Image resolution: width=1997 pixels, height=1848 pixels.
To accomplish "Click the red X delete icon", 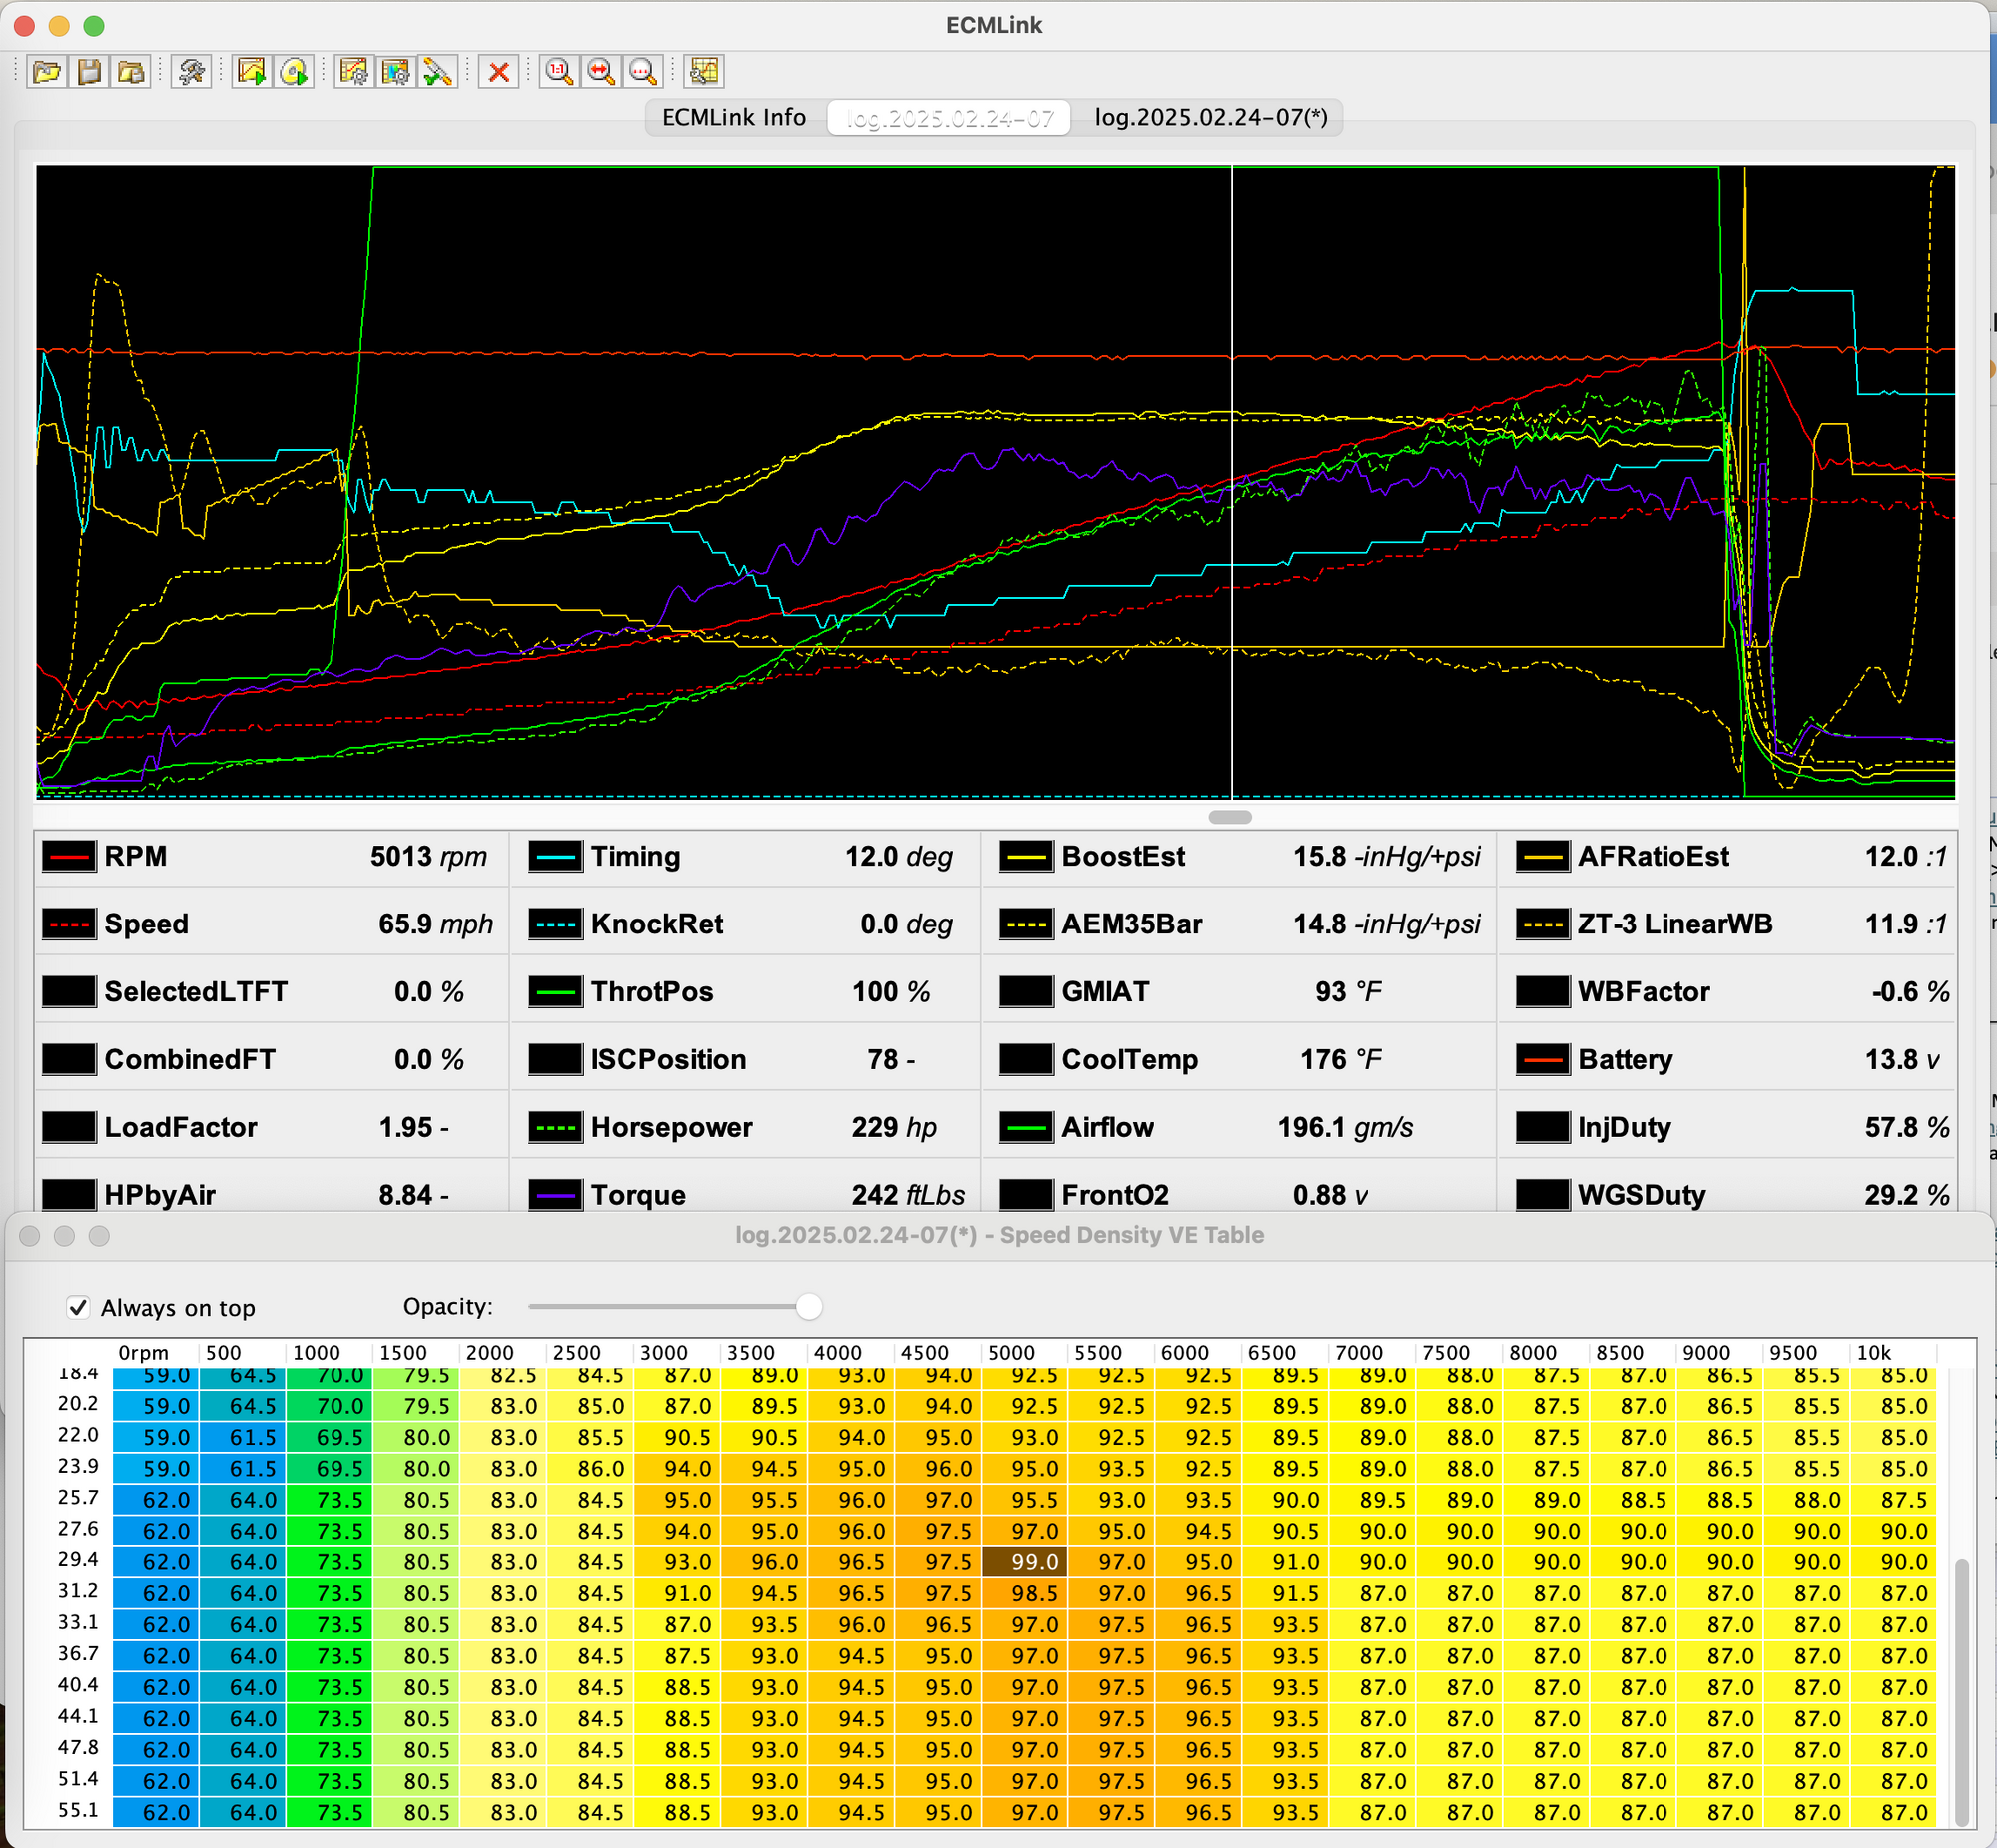I will coord(499,71).
